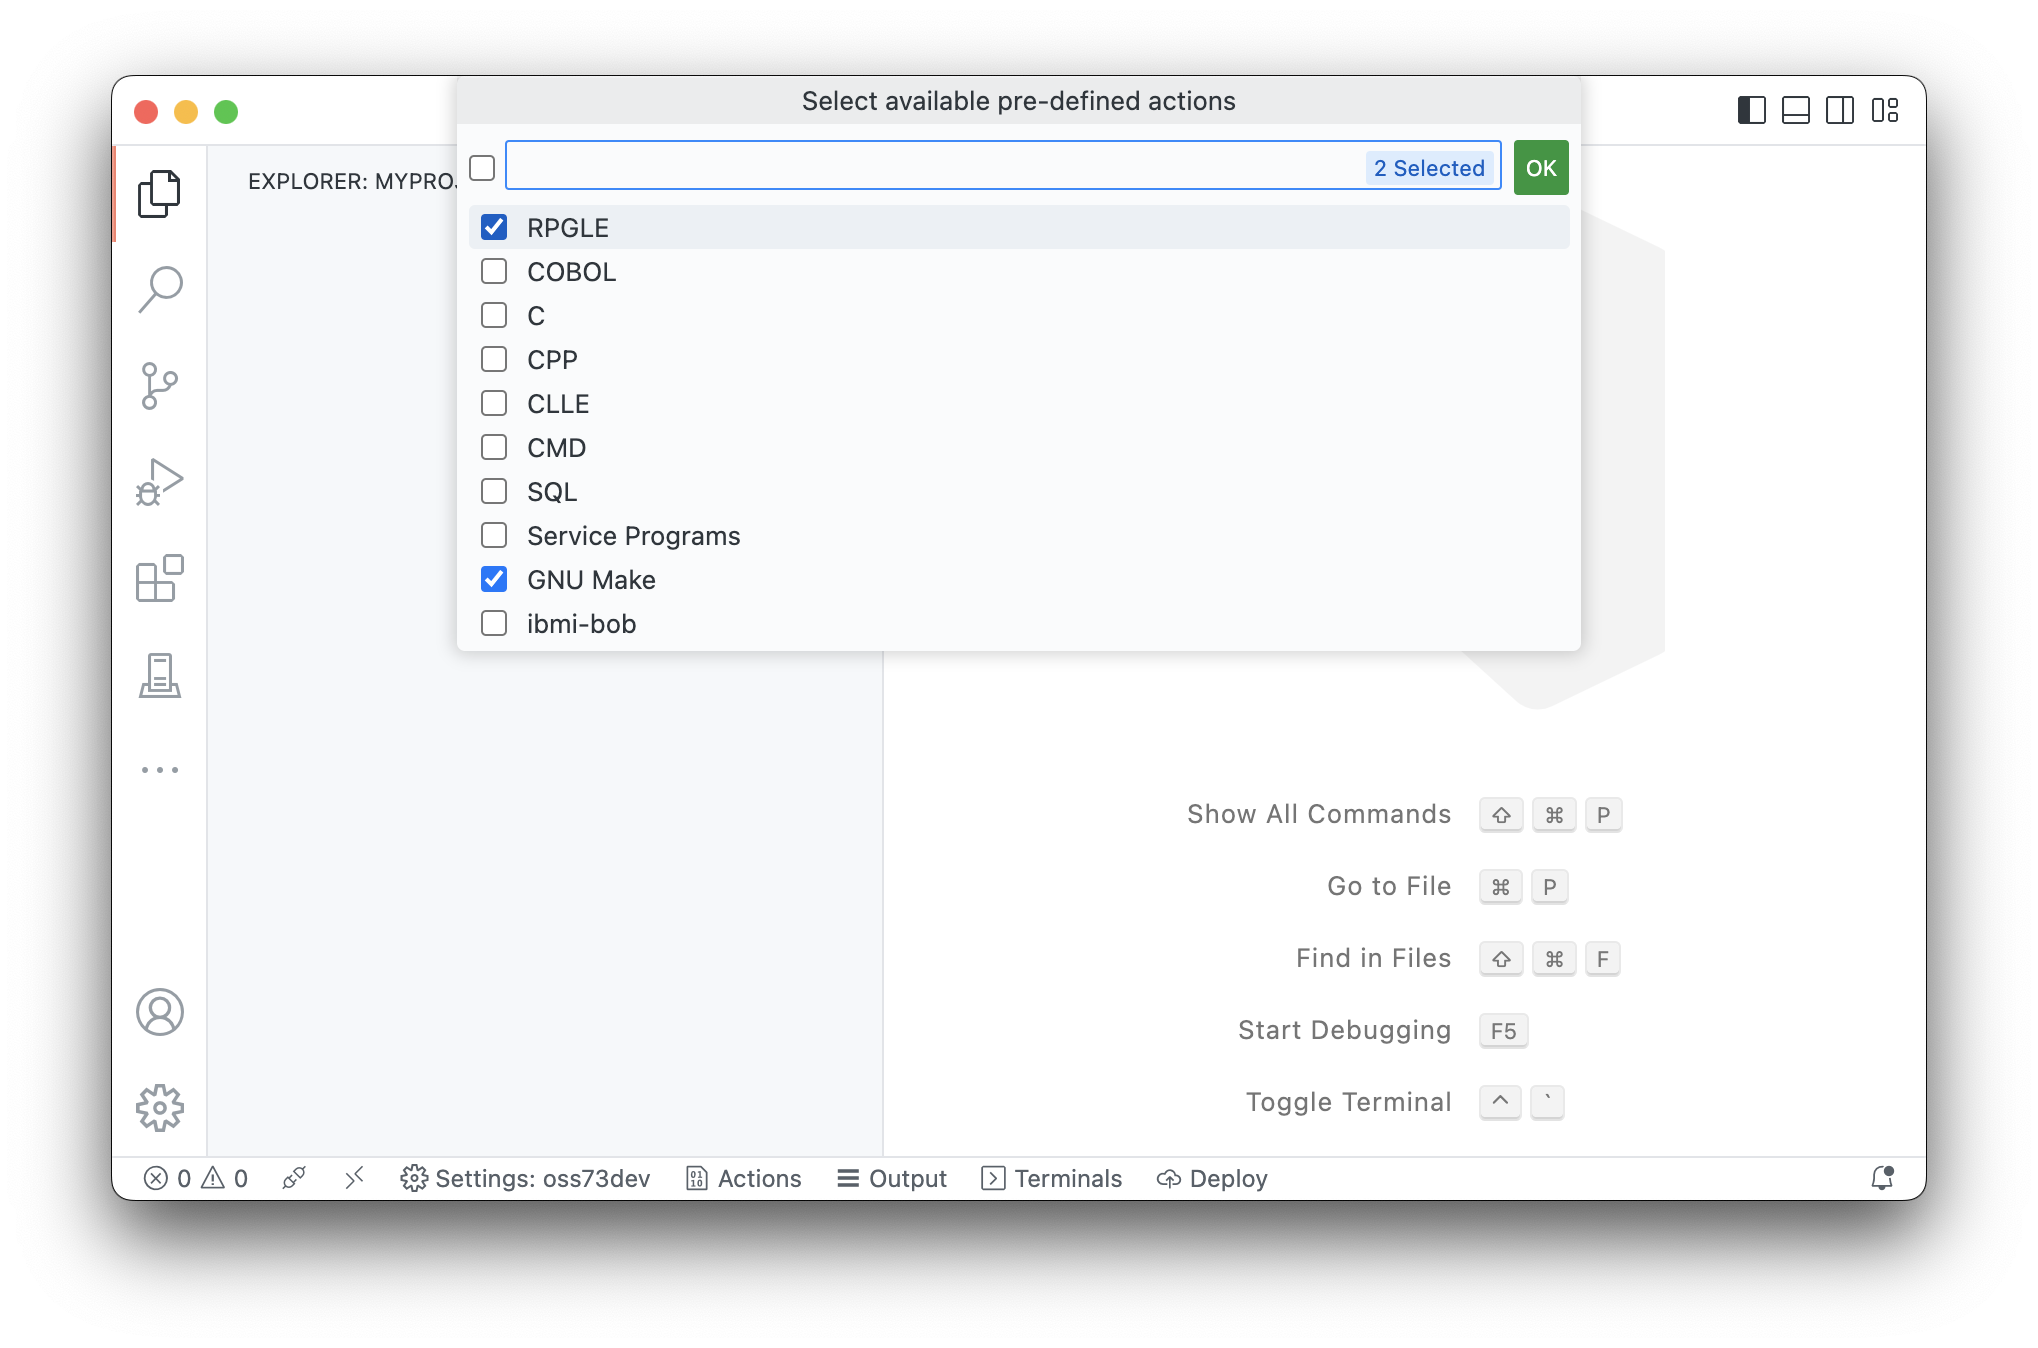Image resolution: width=2038 pixels, height=1348 pixels.
Task: Confirm selection with the OK button
Action: coord(1540,167)
